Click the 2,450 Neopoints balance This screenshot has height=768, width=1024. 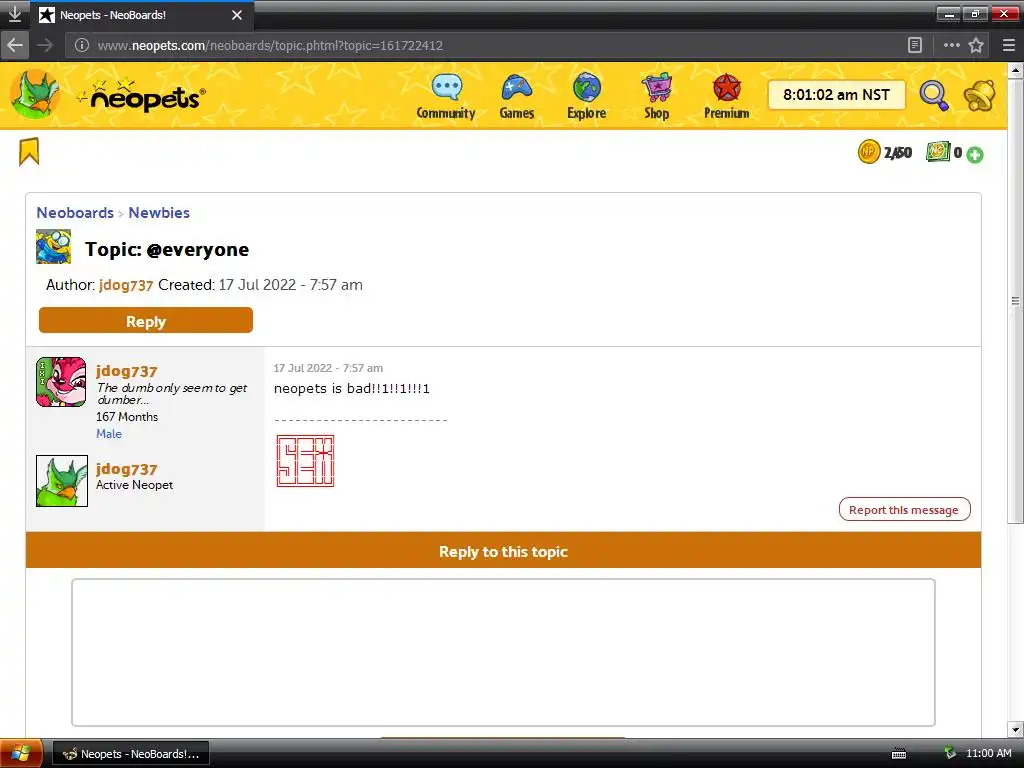898,153
